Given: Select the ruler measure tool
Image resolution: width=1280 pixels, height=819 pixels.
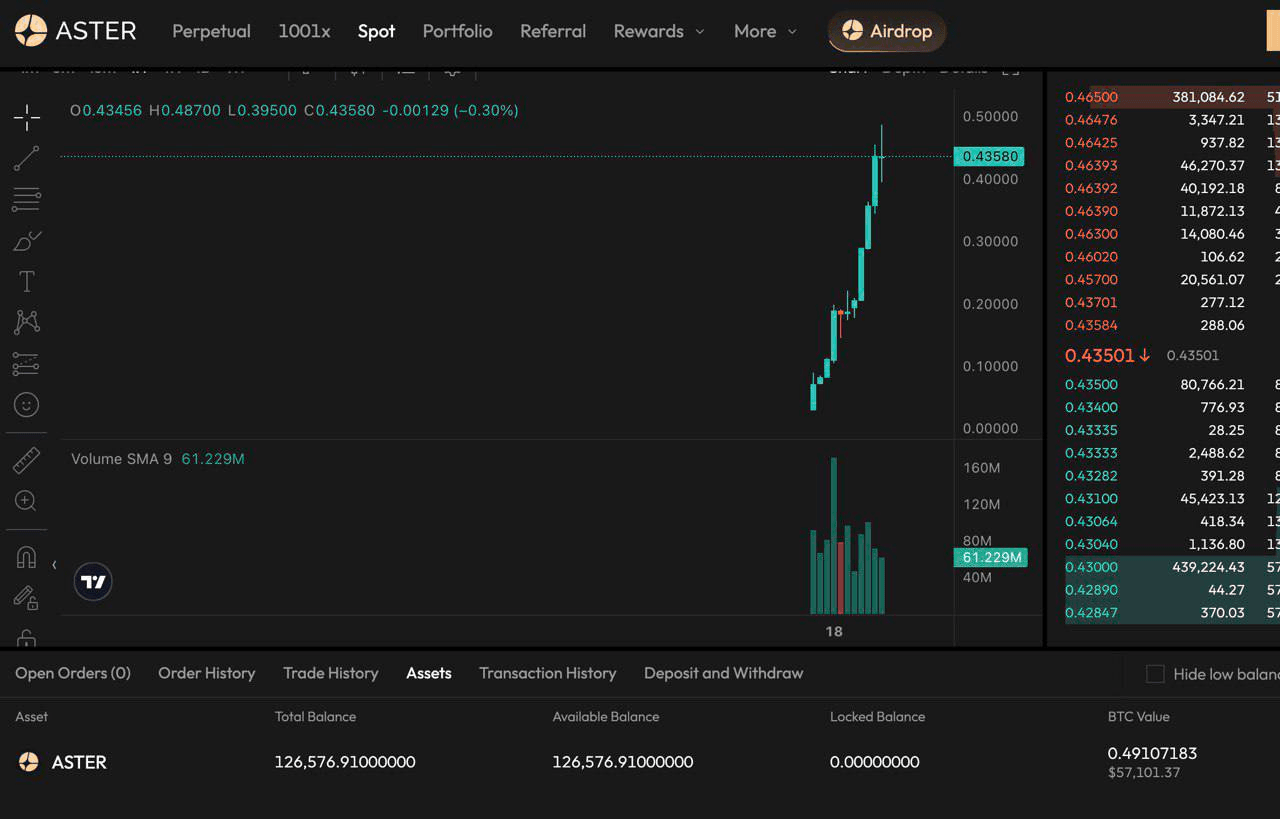Looking at the screenshot, I should (27, 460).
